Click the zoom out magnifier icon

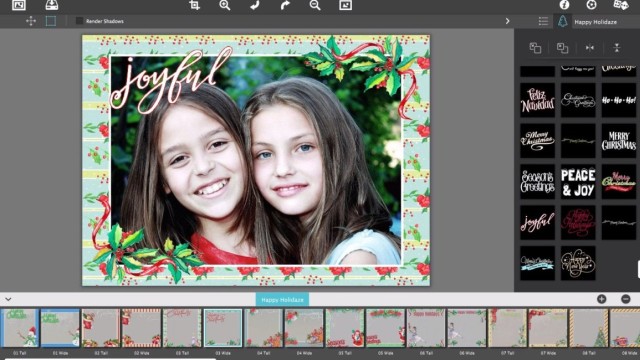point(315,5)
